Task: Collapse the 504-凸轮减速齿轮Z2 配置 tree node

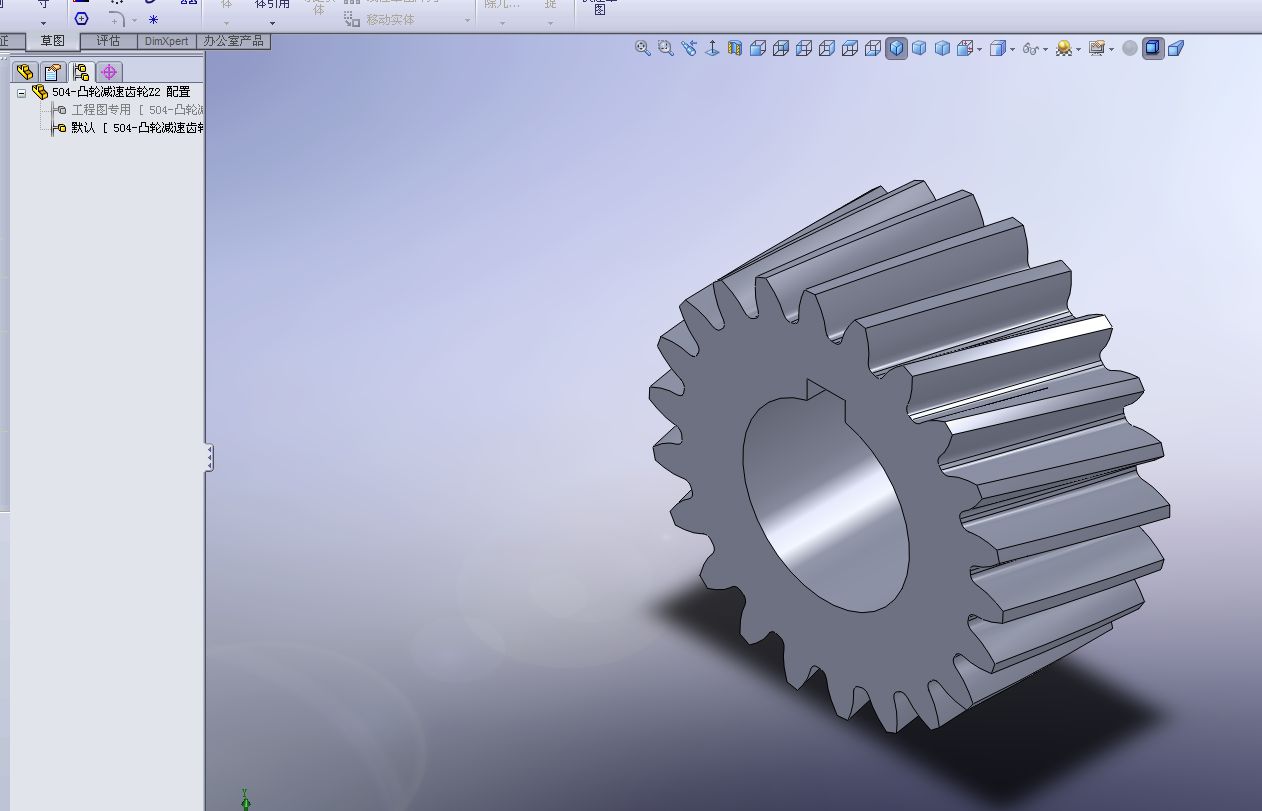Action: (x=22, y=92)
